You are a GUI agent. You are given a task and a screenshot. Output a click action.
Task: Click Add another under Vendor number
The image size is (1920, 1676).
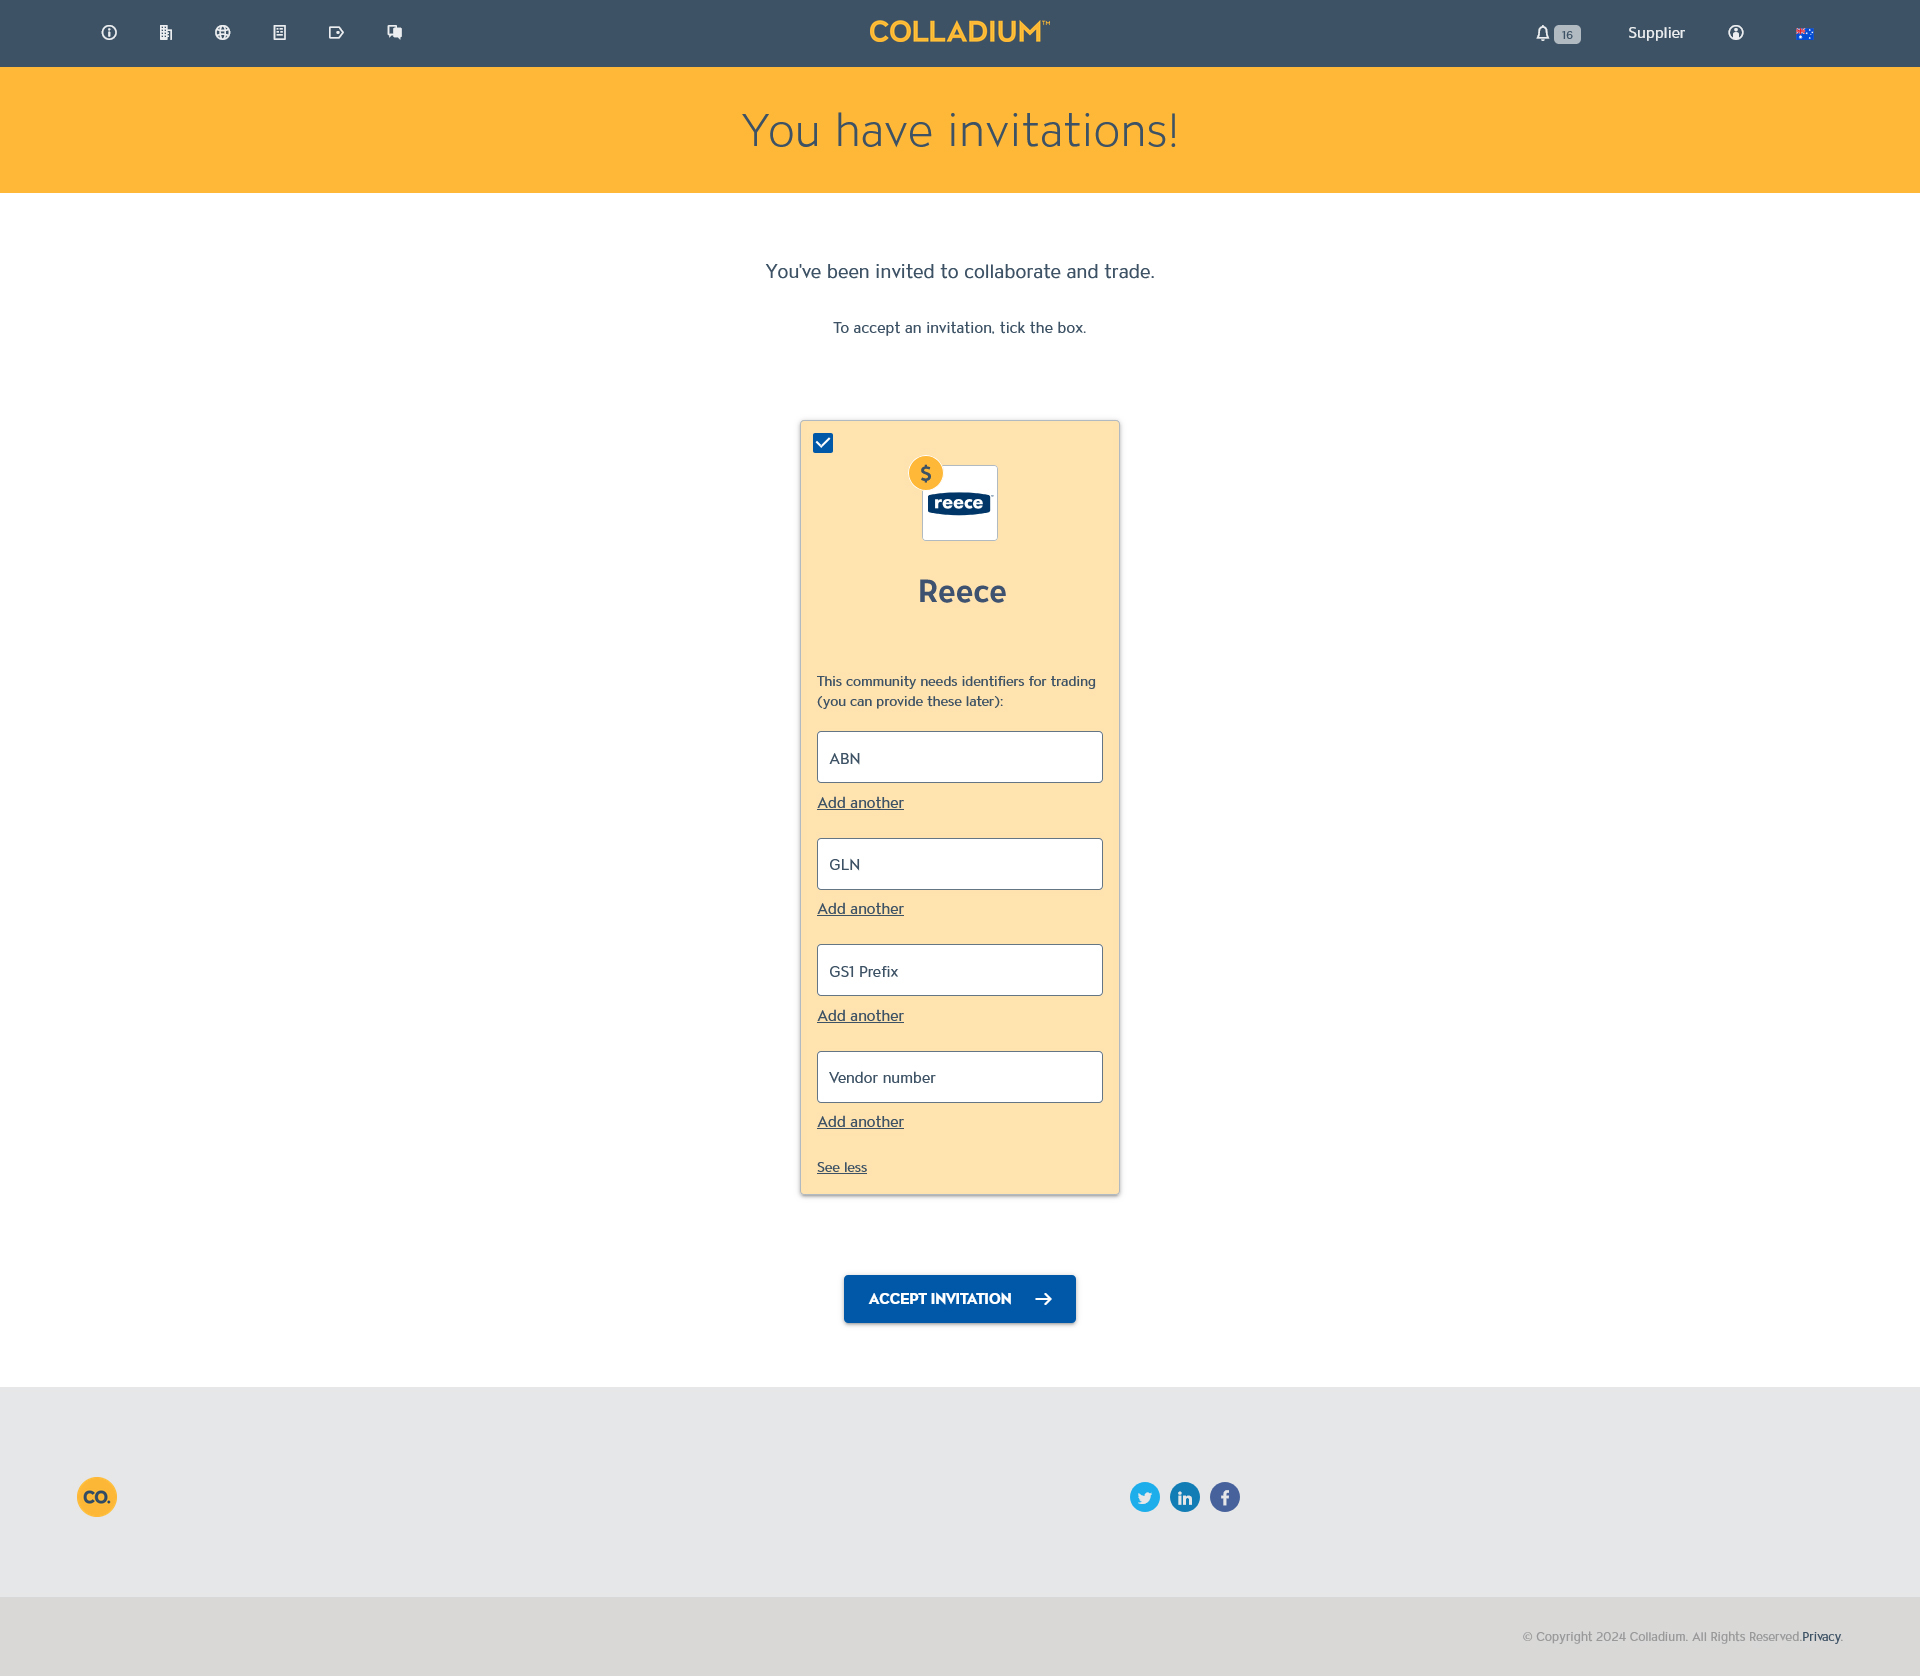click(x=860, y=1121)
